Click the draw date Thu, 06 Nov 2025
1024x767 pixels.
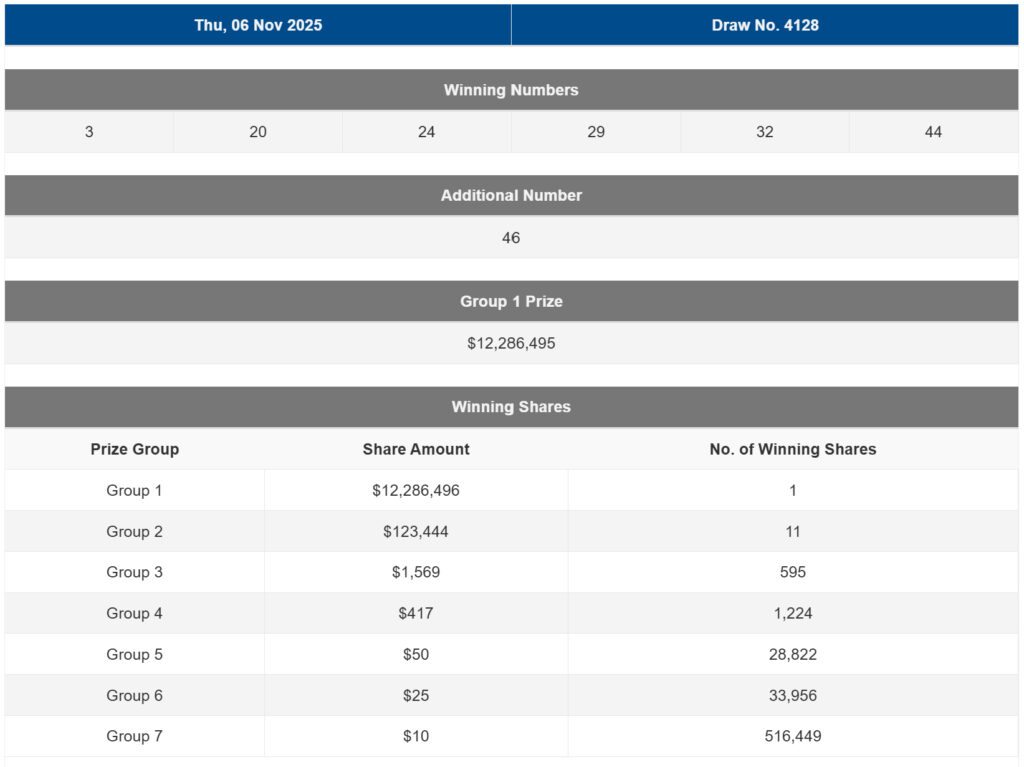(258, 25)
